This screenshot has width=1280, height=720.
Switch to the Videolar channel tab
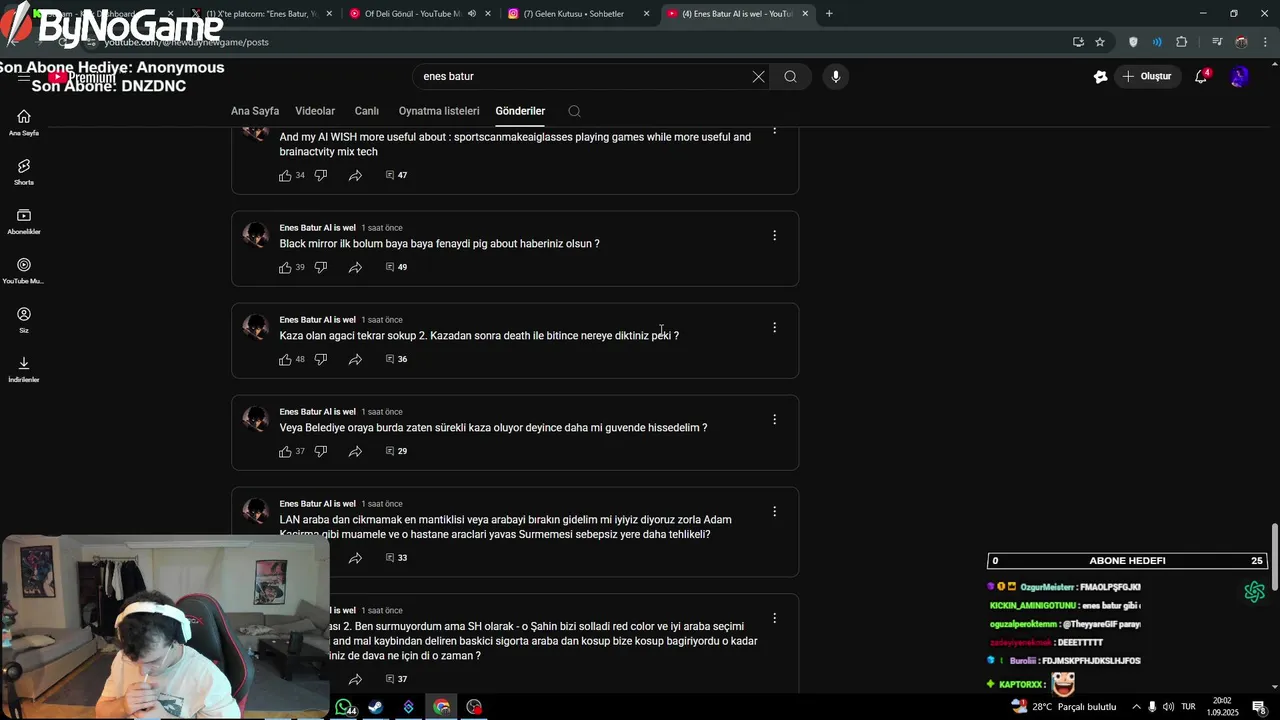pyautogui.click(x=315, y=111)
